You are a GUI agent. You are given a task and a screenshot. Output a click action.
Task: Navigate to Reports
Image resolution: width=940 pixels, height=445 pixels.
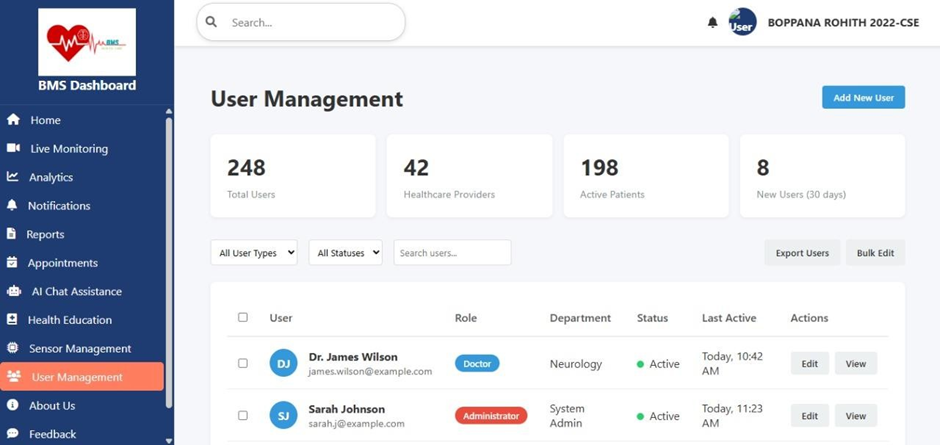point(82,234)
